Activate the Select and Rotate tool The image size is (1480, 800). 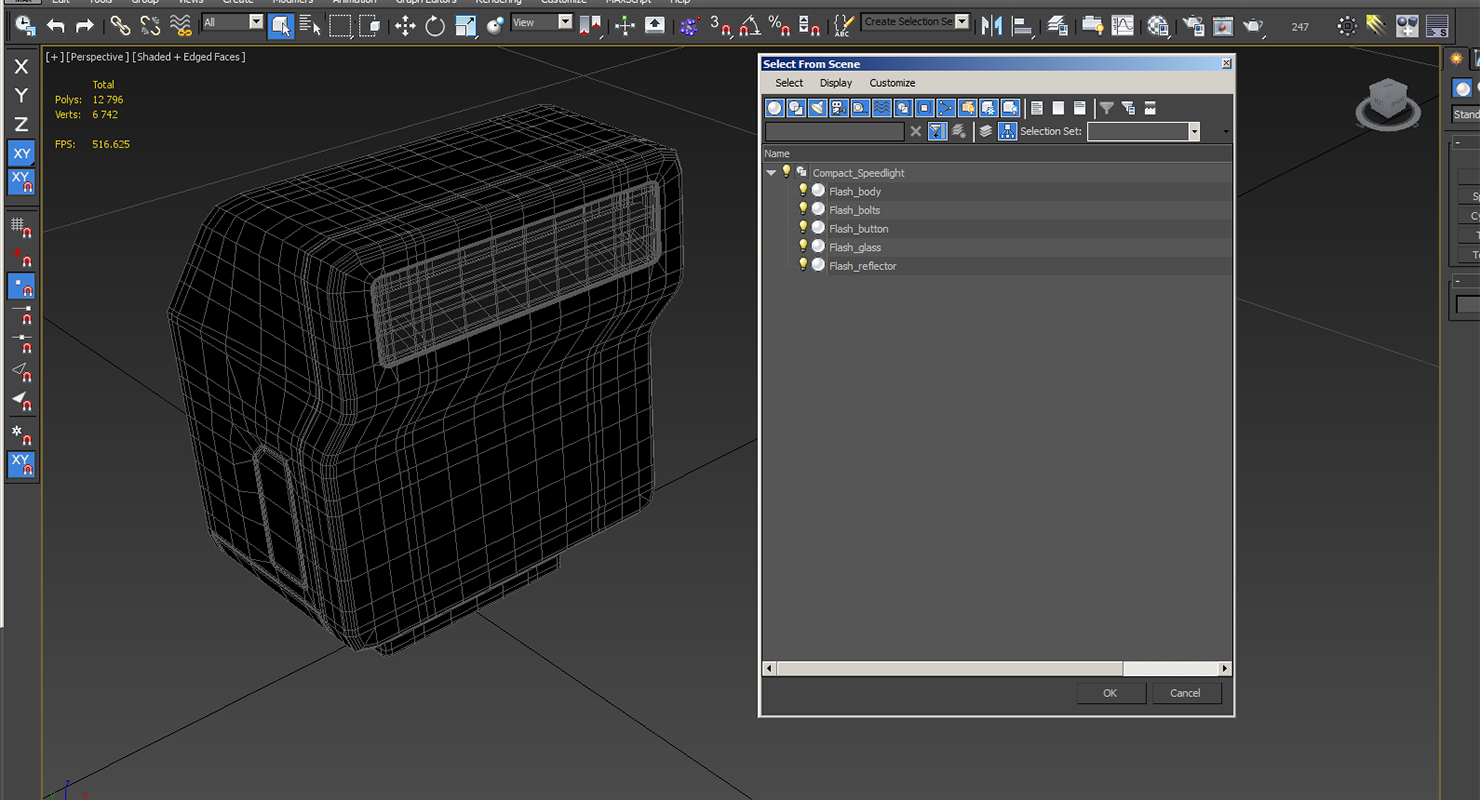(435, 25)
